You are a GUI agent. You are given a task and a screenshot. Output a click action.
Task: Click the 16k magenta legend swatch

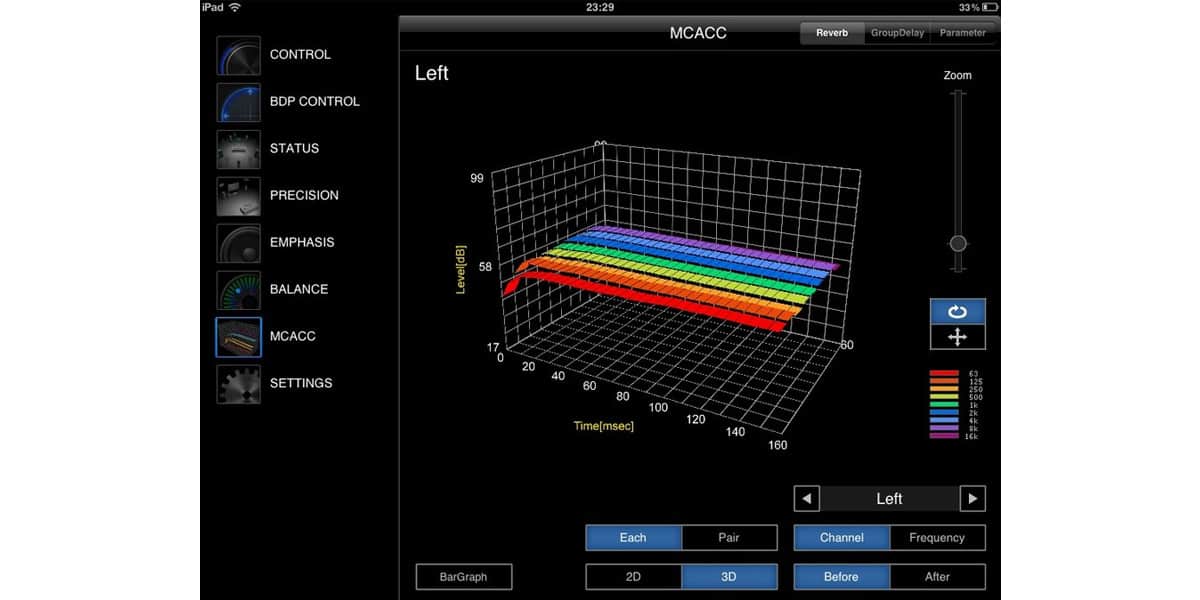click(945, 437)
